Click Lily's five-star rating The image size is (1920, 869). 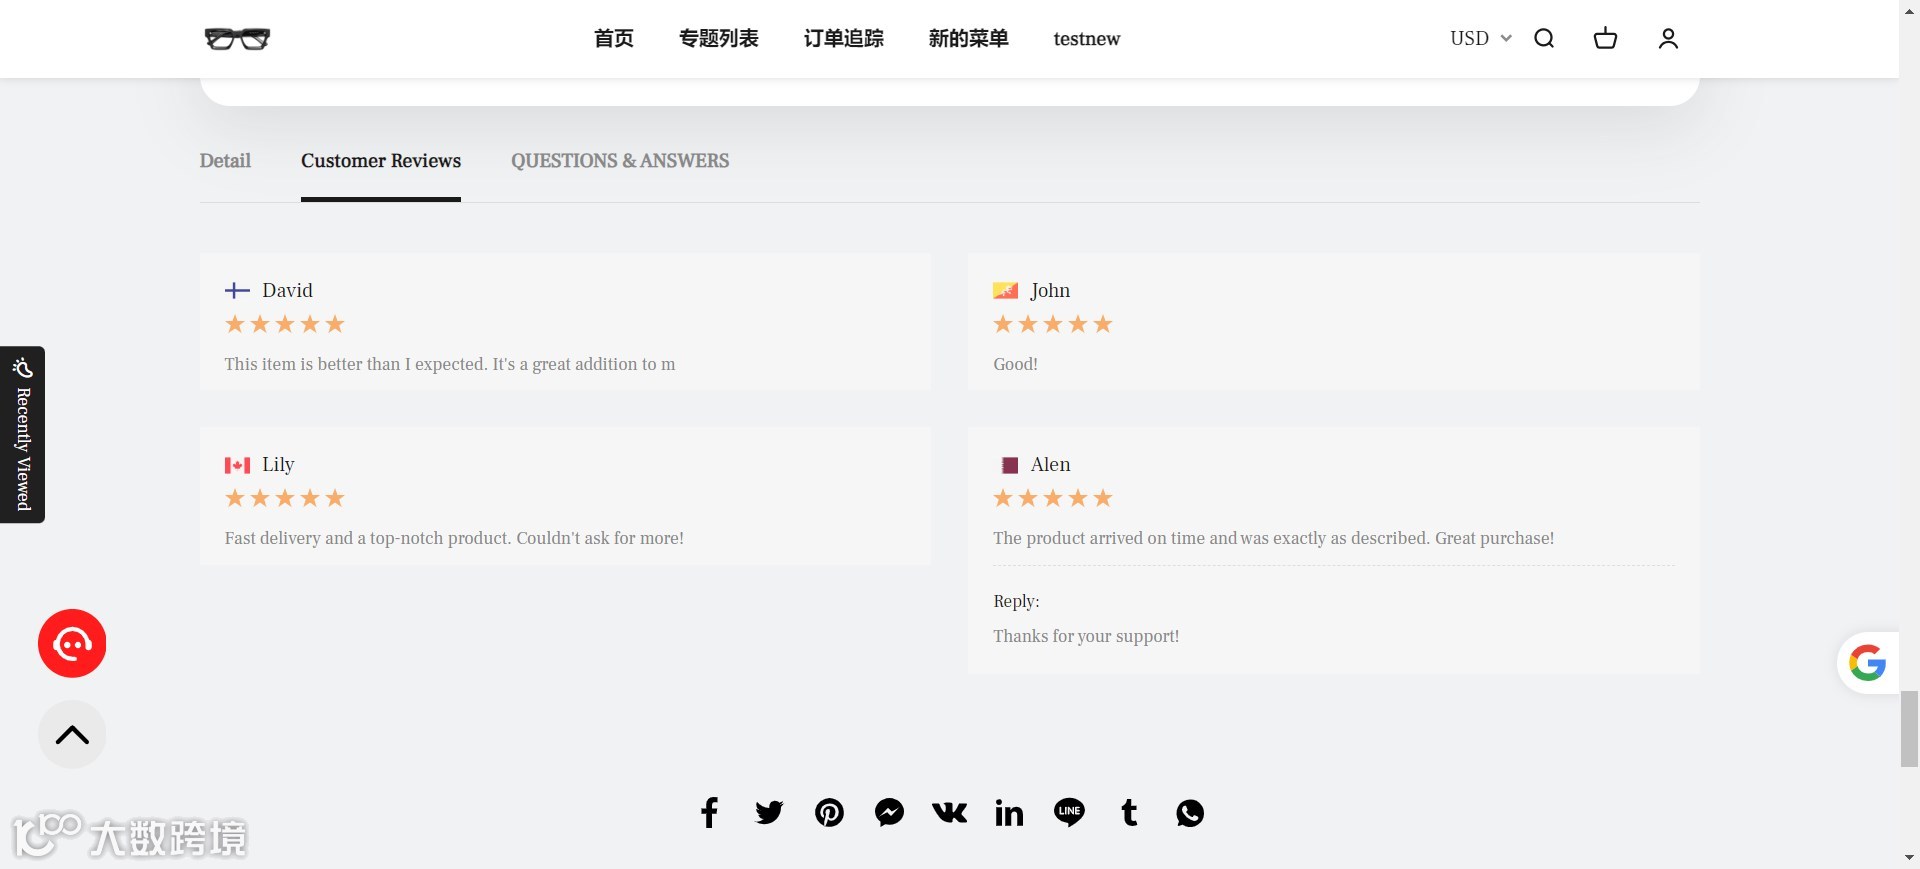click(x=285, y=498)
